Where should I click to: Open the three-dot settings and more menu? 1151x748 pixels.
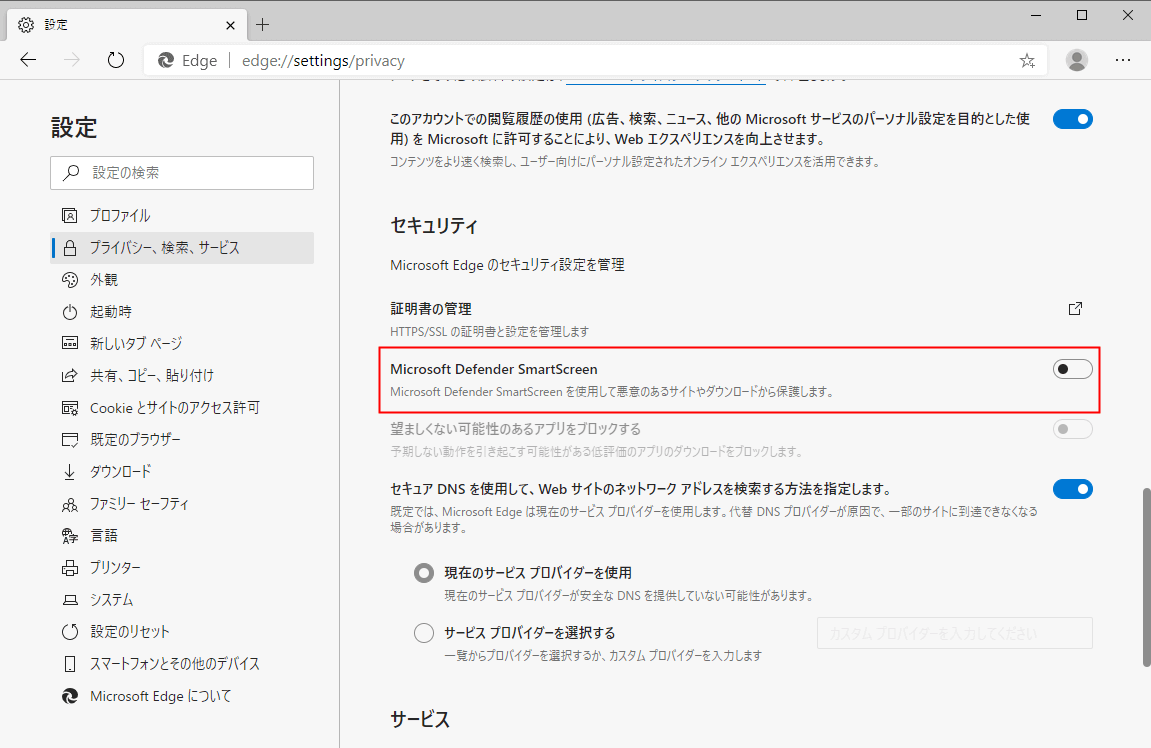tap(1123, 60)
